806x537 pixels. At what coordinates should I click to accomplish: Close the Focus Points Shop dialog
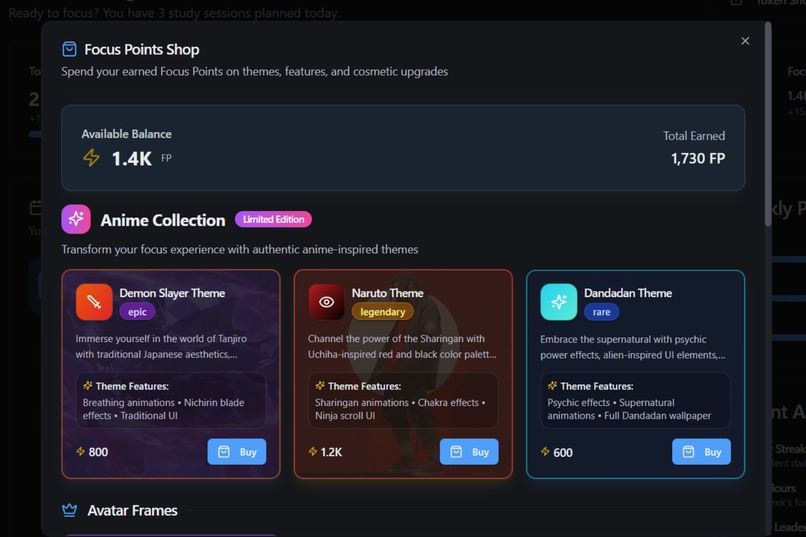[745, 41]
